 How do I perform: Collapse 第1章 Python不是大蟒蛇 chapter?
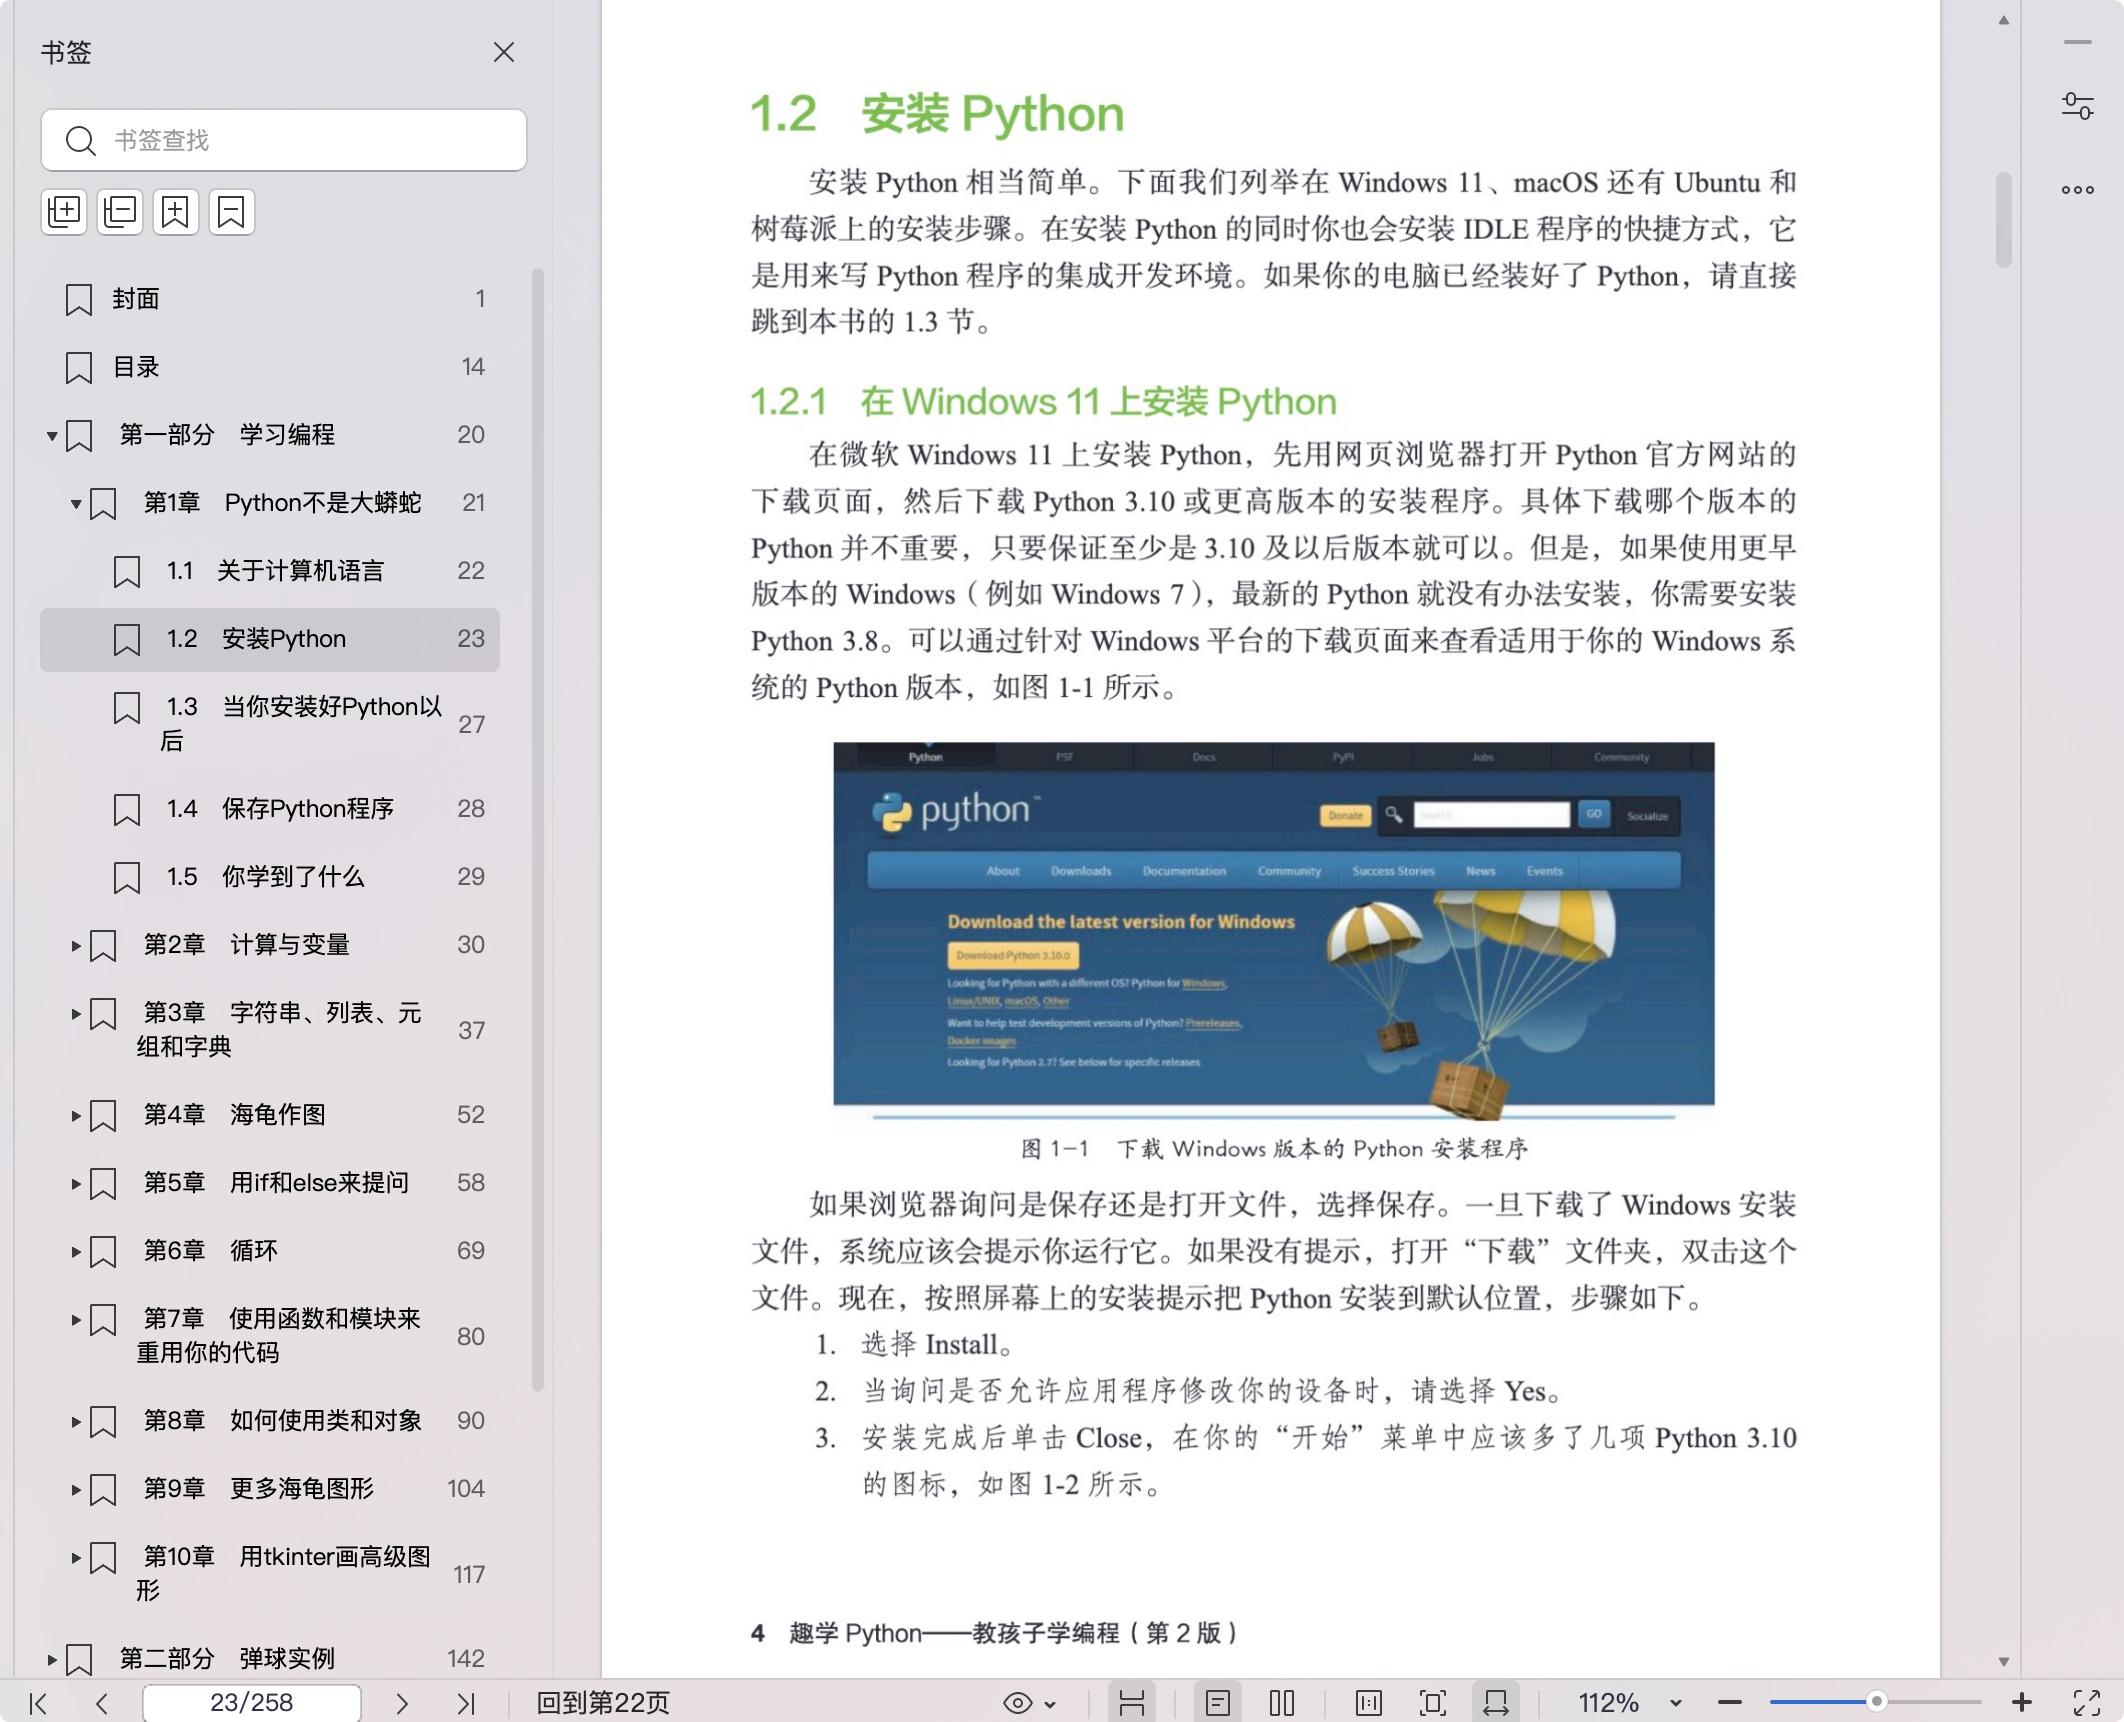point(76,504)
